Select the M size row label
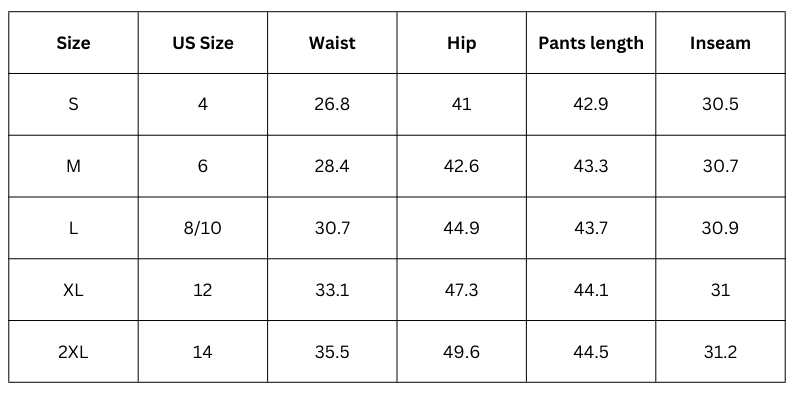Screen dimensions: 800x400 coord(73,166)
